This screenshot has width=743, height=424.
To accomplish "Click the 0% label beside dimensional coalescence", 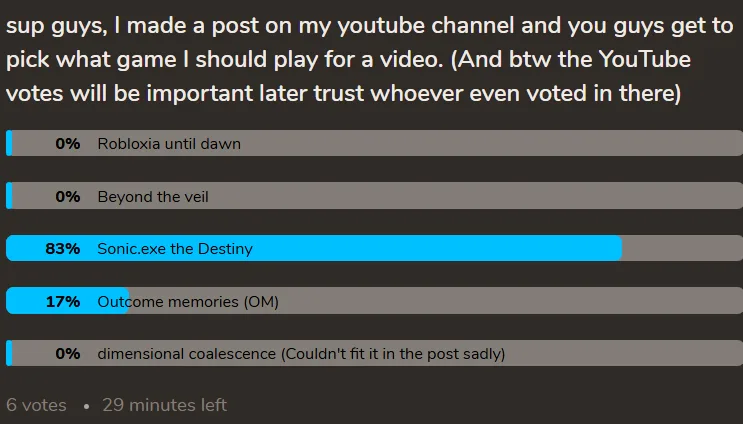I will click(x=67, y=353).
